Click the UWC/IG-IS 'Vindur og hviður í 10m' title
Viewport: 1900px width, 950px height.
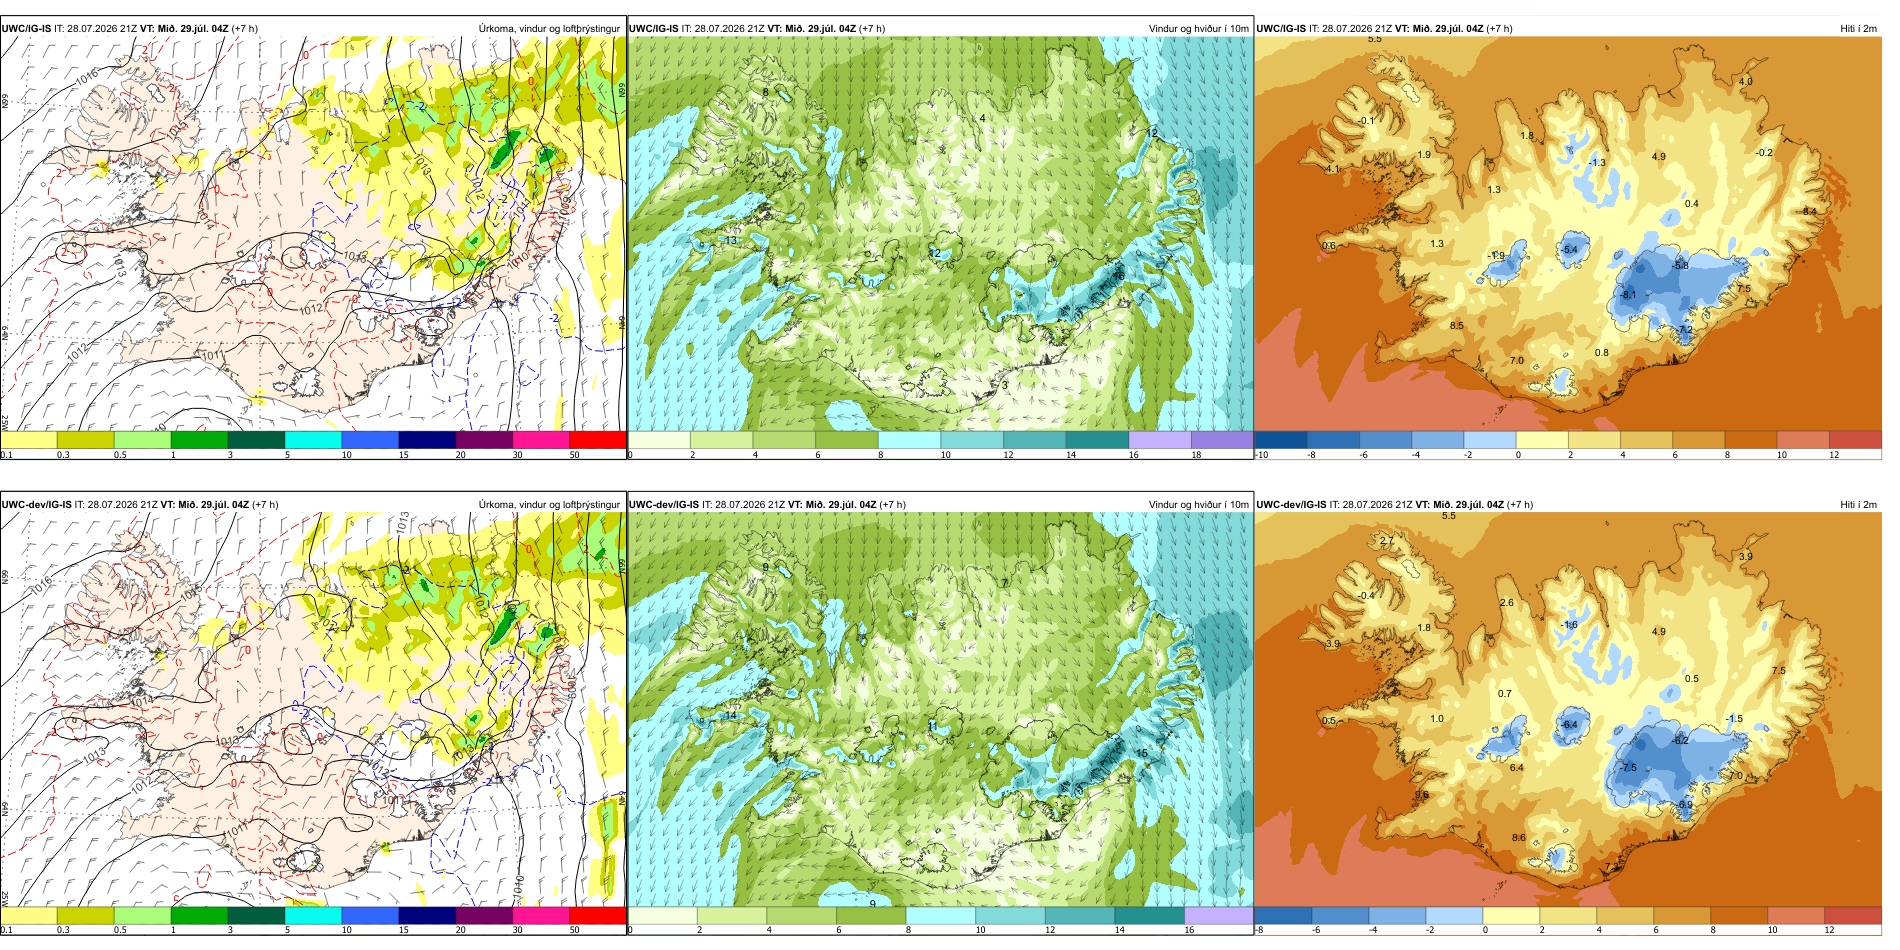click(x=1199, y=28)
